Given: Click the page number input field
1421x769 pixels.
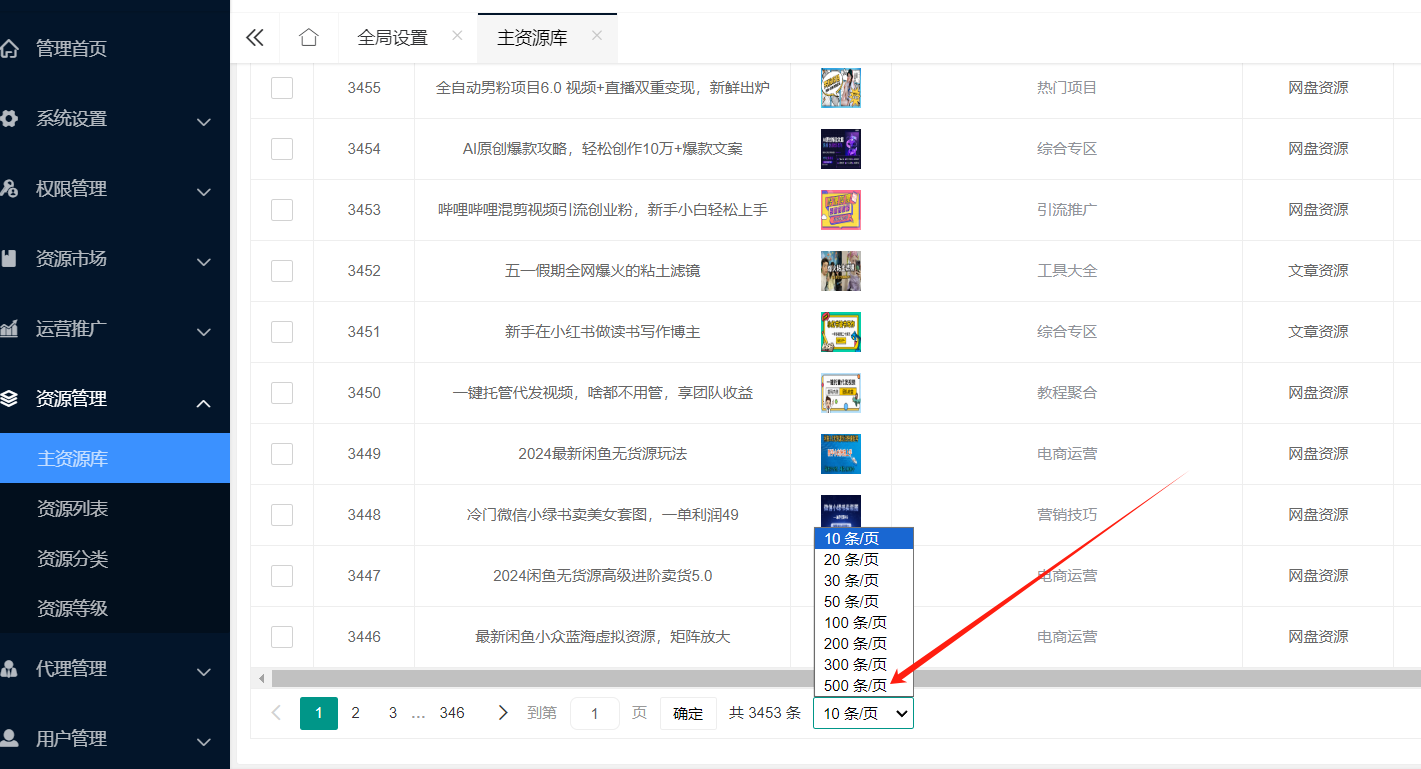Looking at the screenshot, I should click(x=594, y=713).
